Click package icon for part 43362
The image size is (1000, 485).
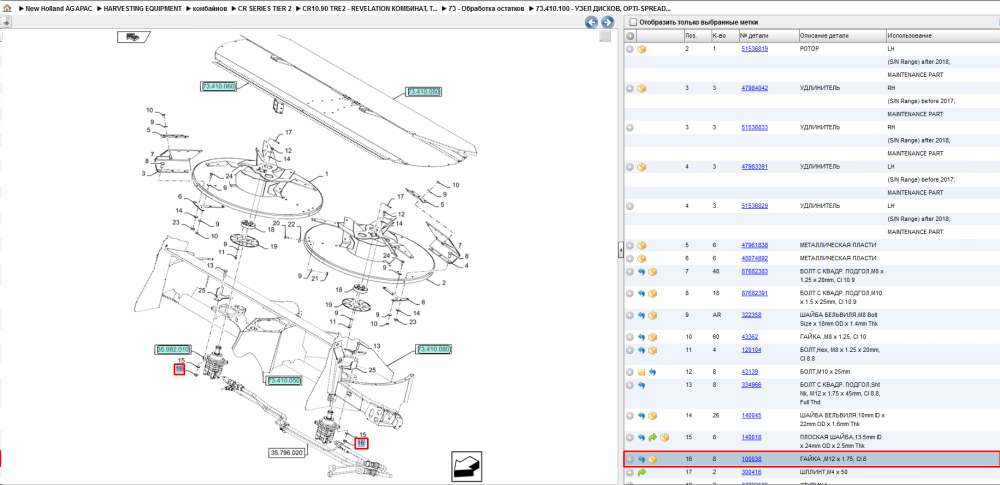pos(652,336)
